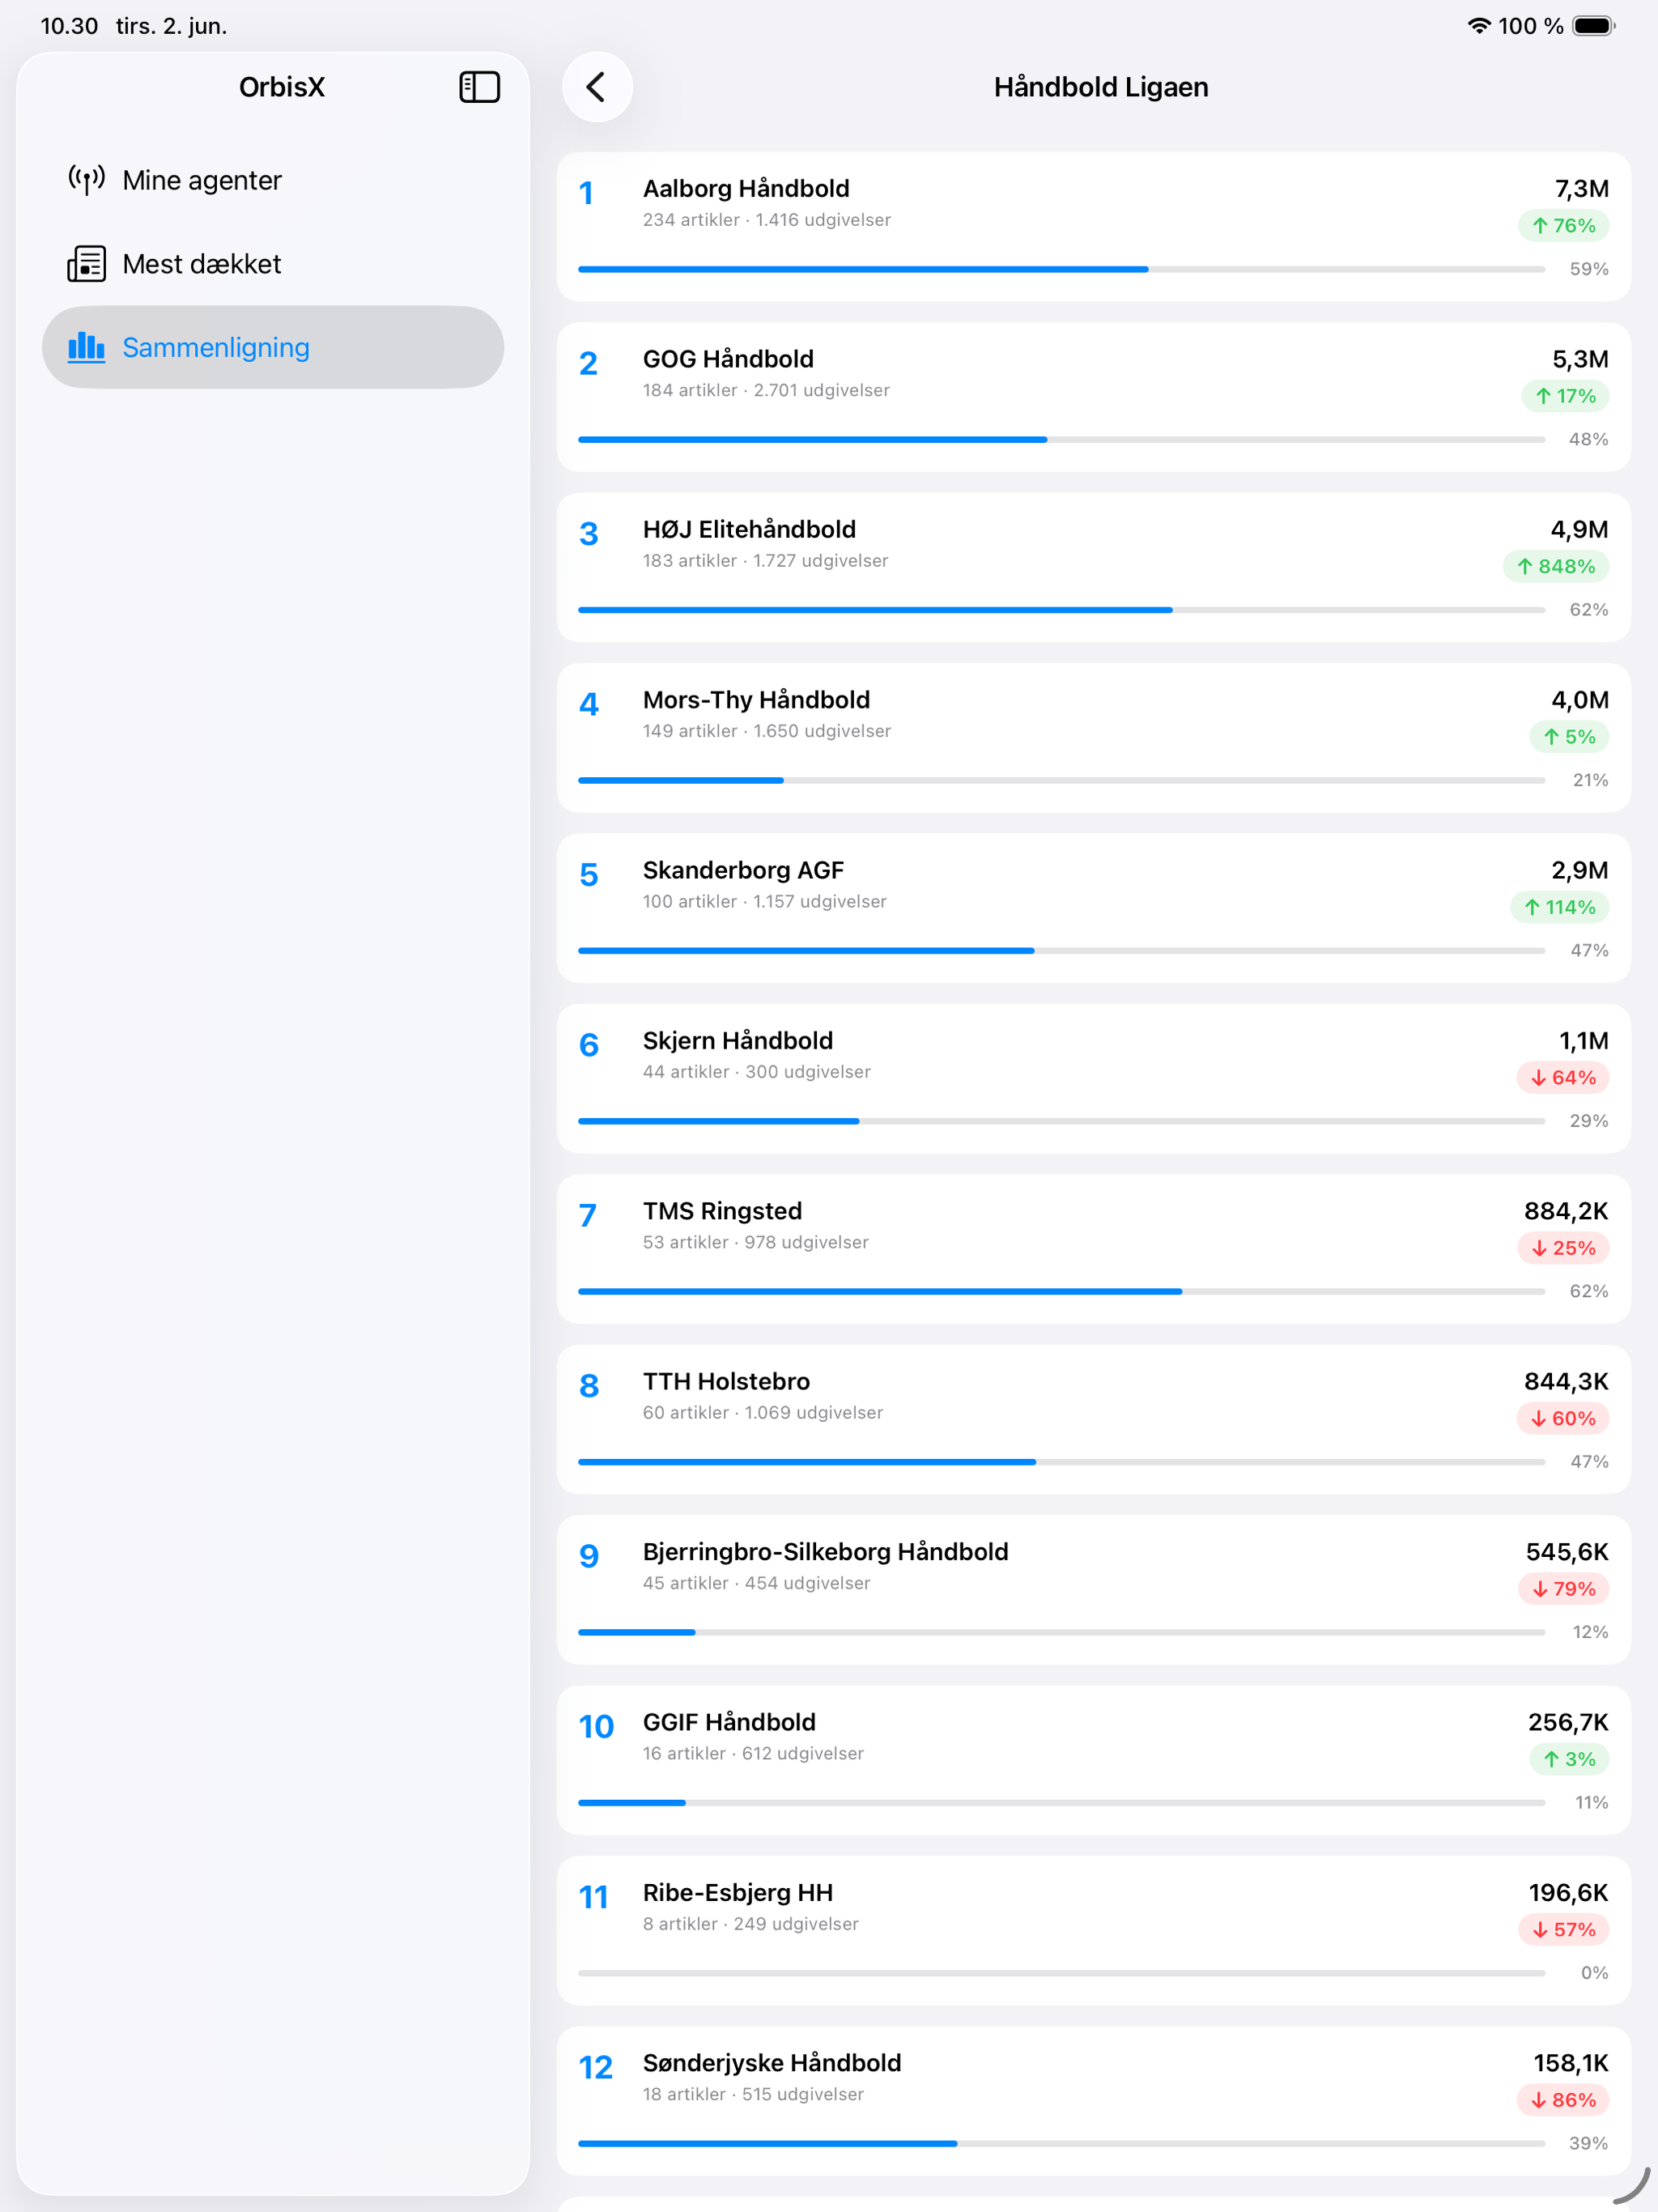Viewport: 1658px width, 2212px height.
Task: Click '44 artikler · 300 udgivelser' subtitle
Action: (x=757, y=1072)
